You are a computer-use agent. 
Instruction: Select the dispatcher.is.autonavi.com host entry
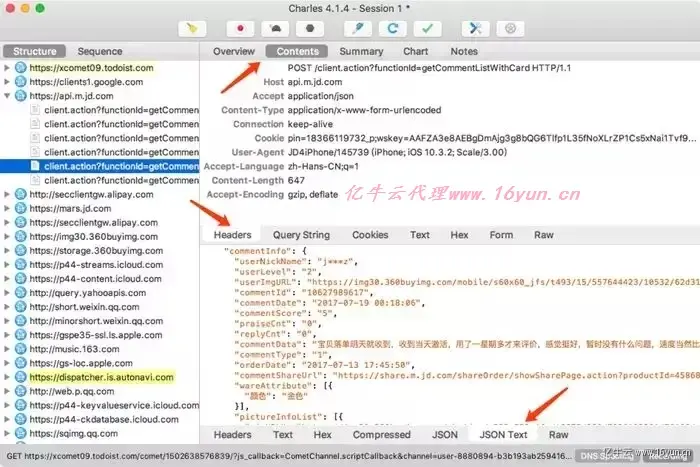[x=101, y=377]
